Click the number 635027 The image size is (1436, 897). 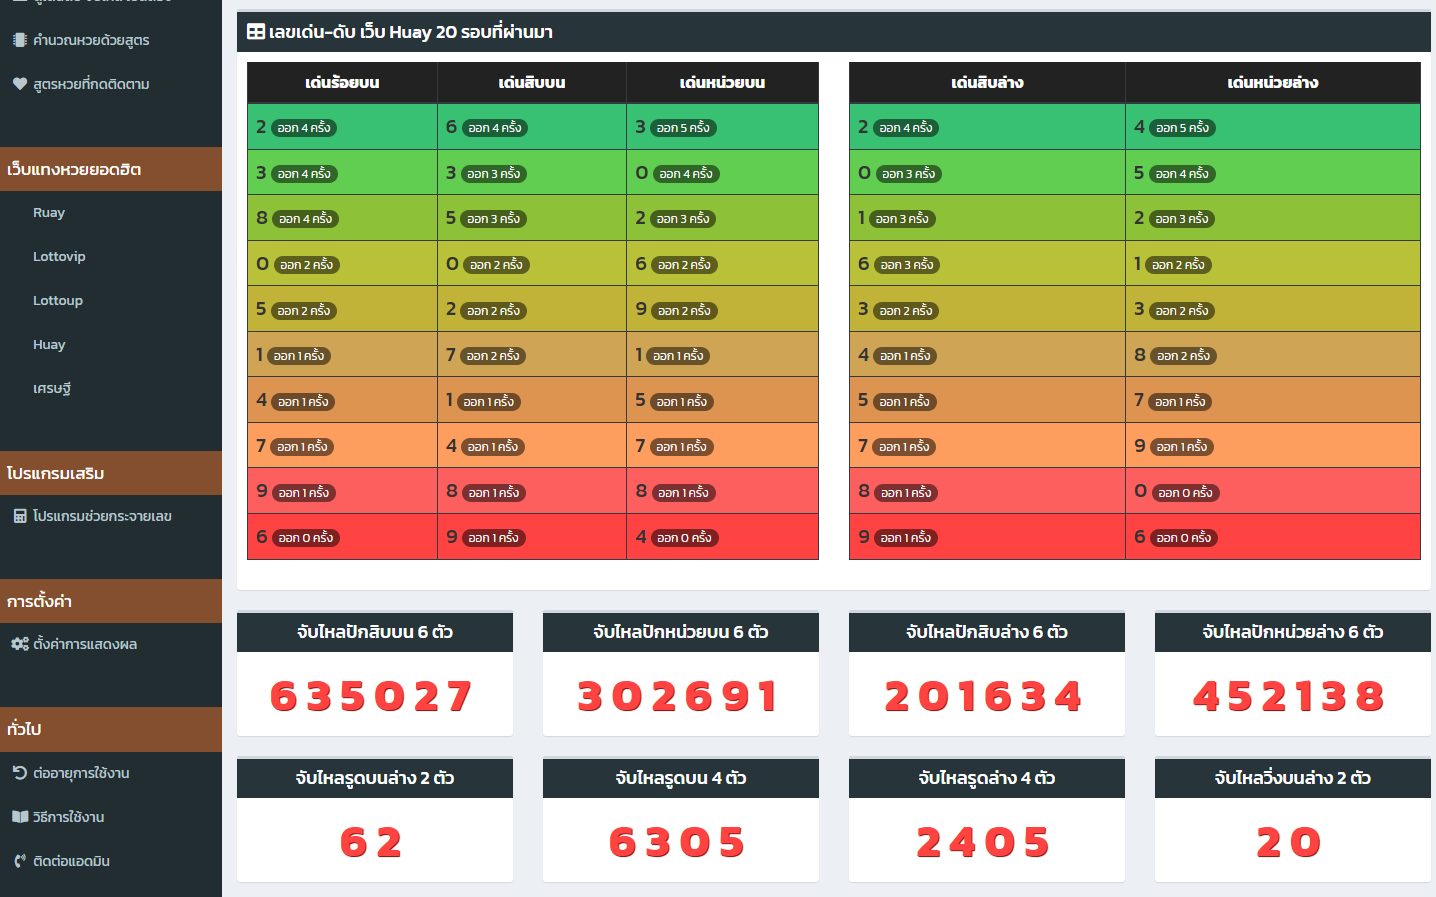pyautogui.click(x=372, y=696)
